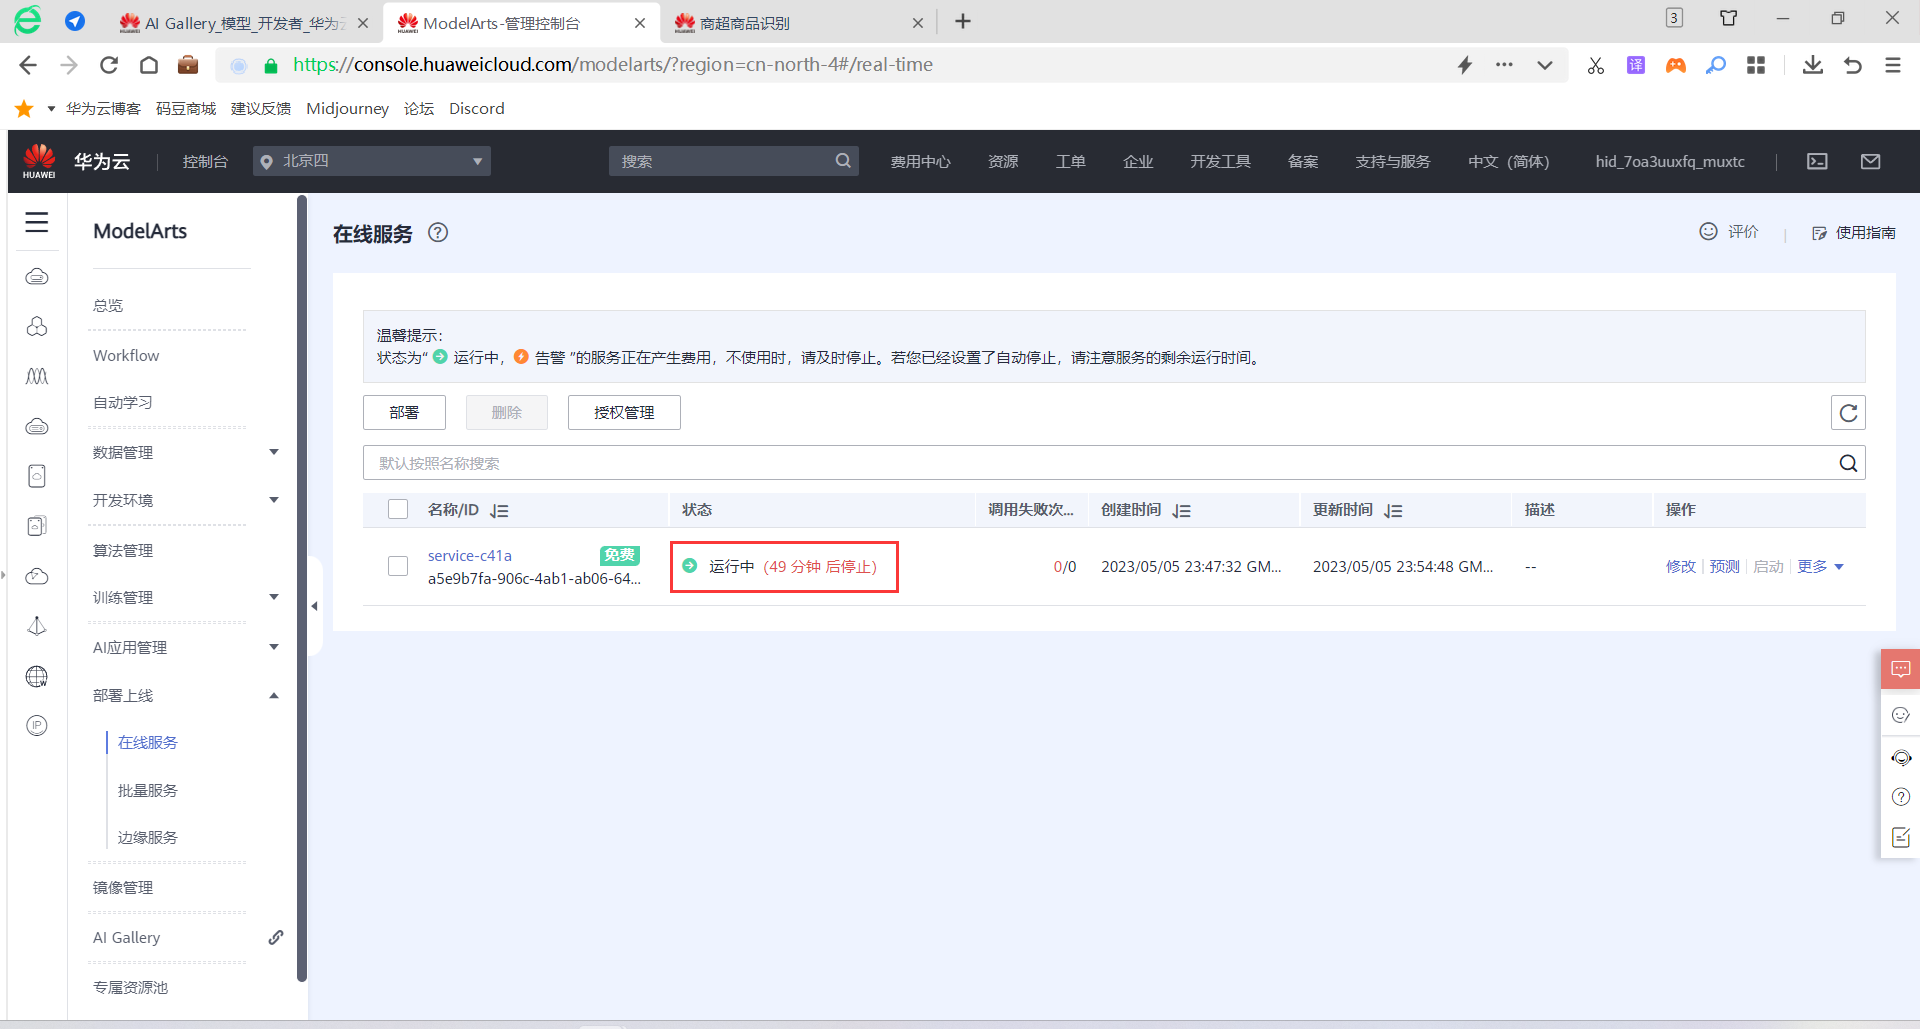Click the top 搜索 search box

pos(734,161)
